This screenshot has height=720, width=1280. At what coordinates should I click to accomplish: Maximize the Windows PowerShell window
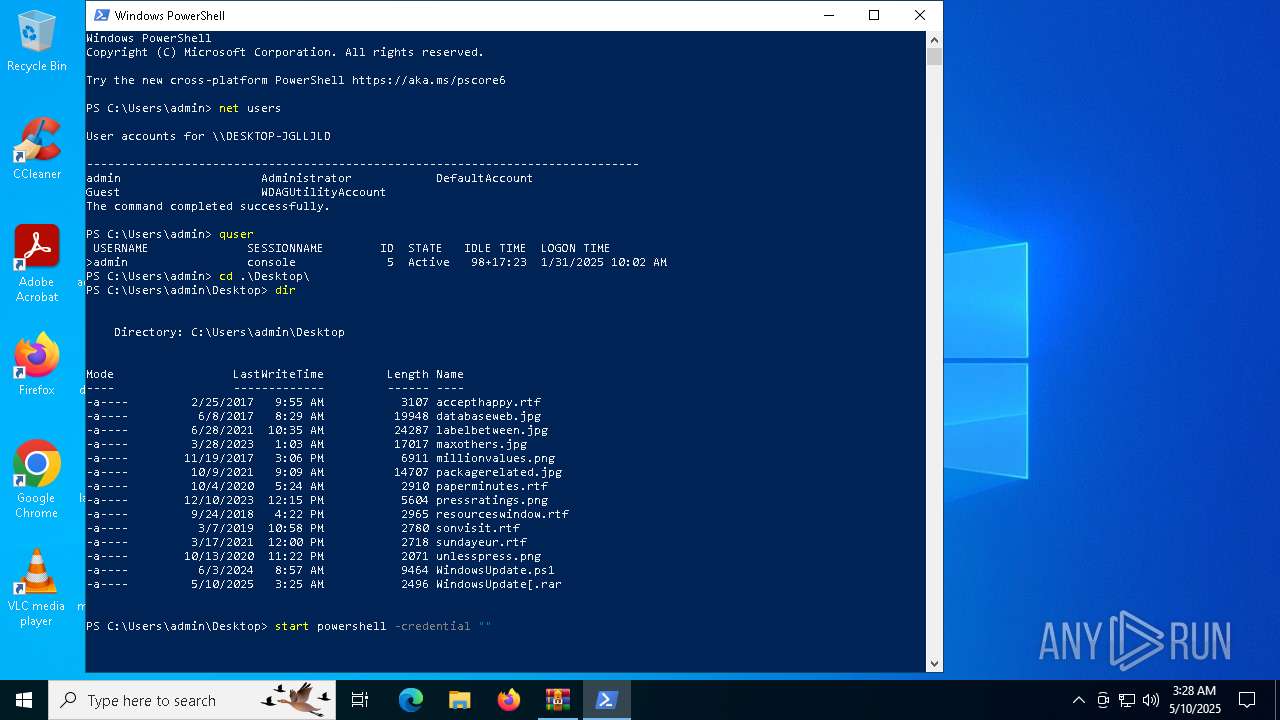tap(874, 15)
